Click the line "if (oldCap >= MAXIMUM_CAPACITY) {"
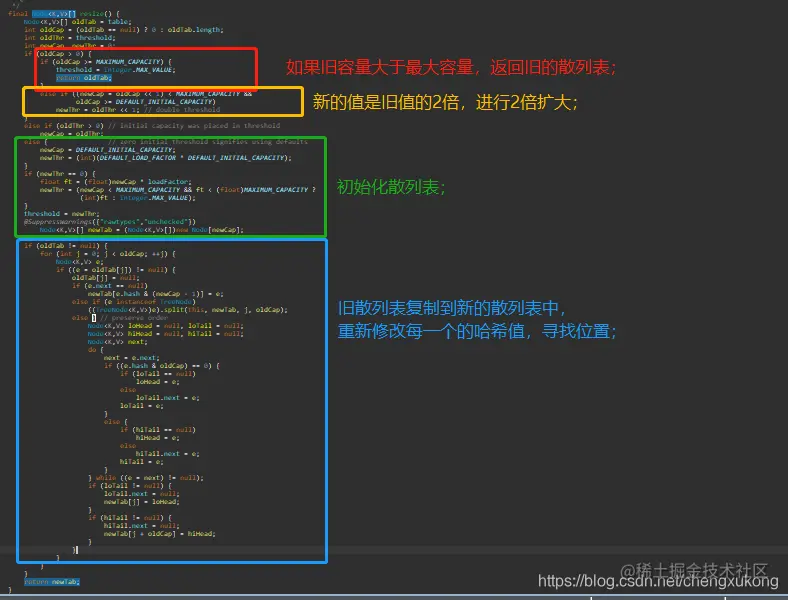Image resolution: width=788 pixels, height=600 pixels. [106, 62]
